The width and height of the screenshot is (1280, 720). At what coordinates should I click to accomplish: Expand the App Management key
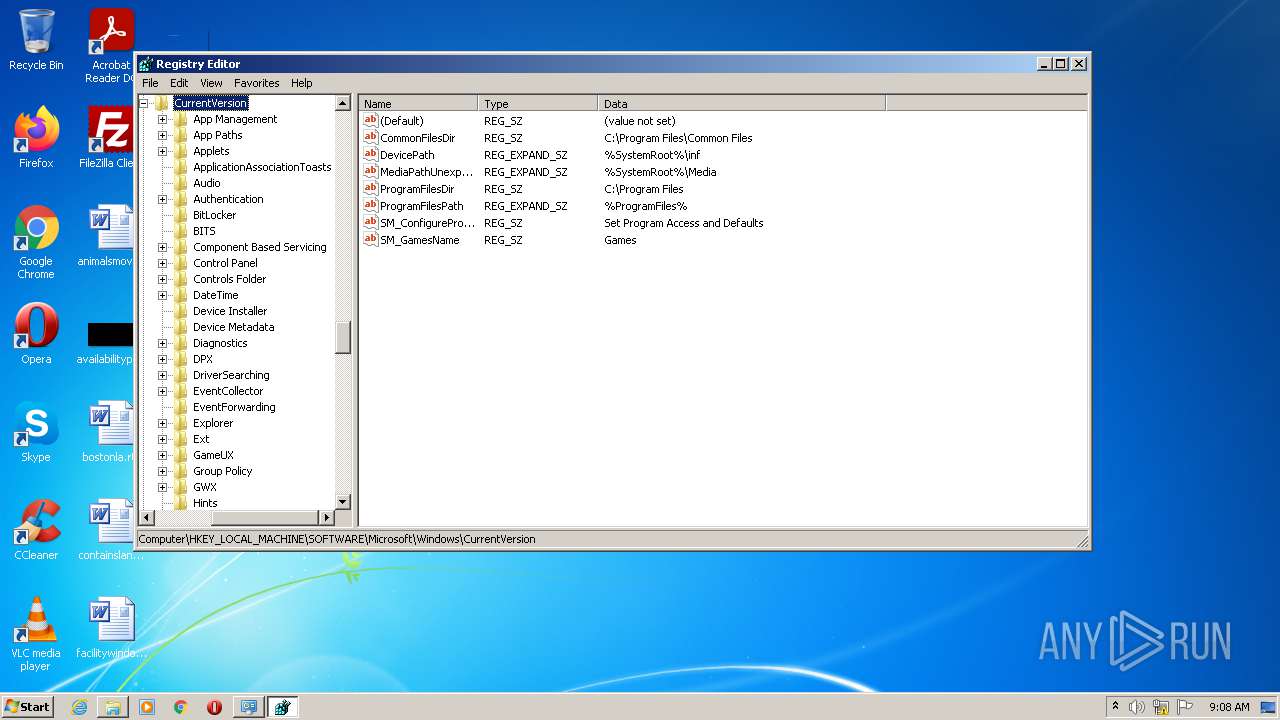point(162,119)
